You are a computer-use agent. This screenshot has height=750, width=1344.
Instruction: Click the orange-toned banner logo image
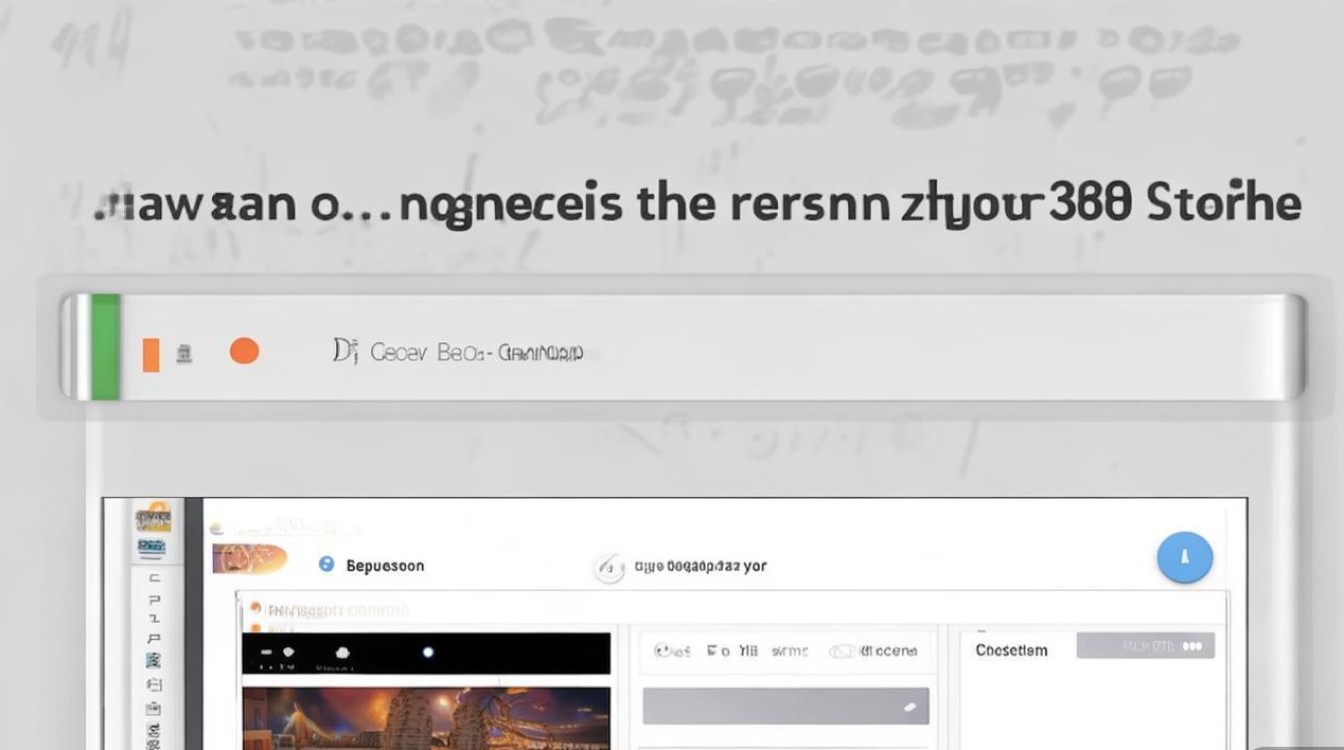click(x=249, y=559)
